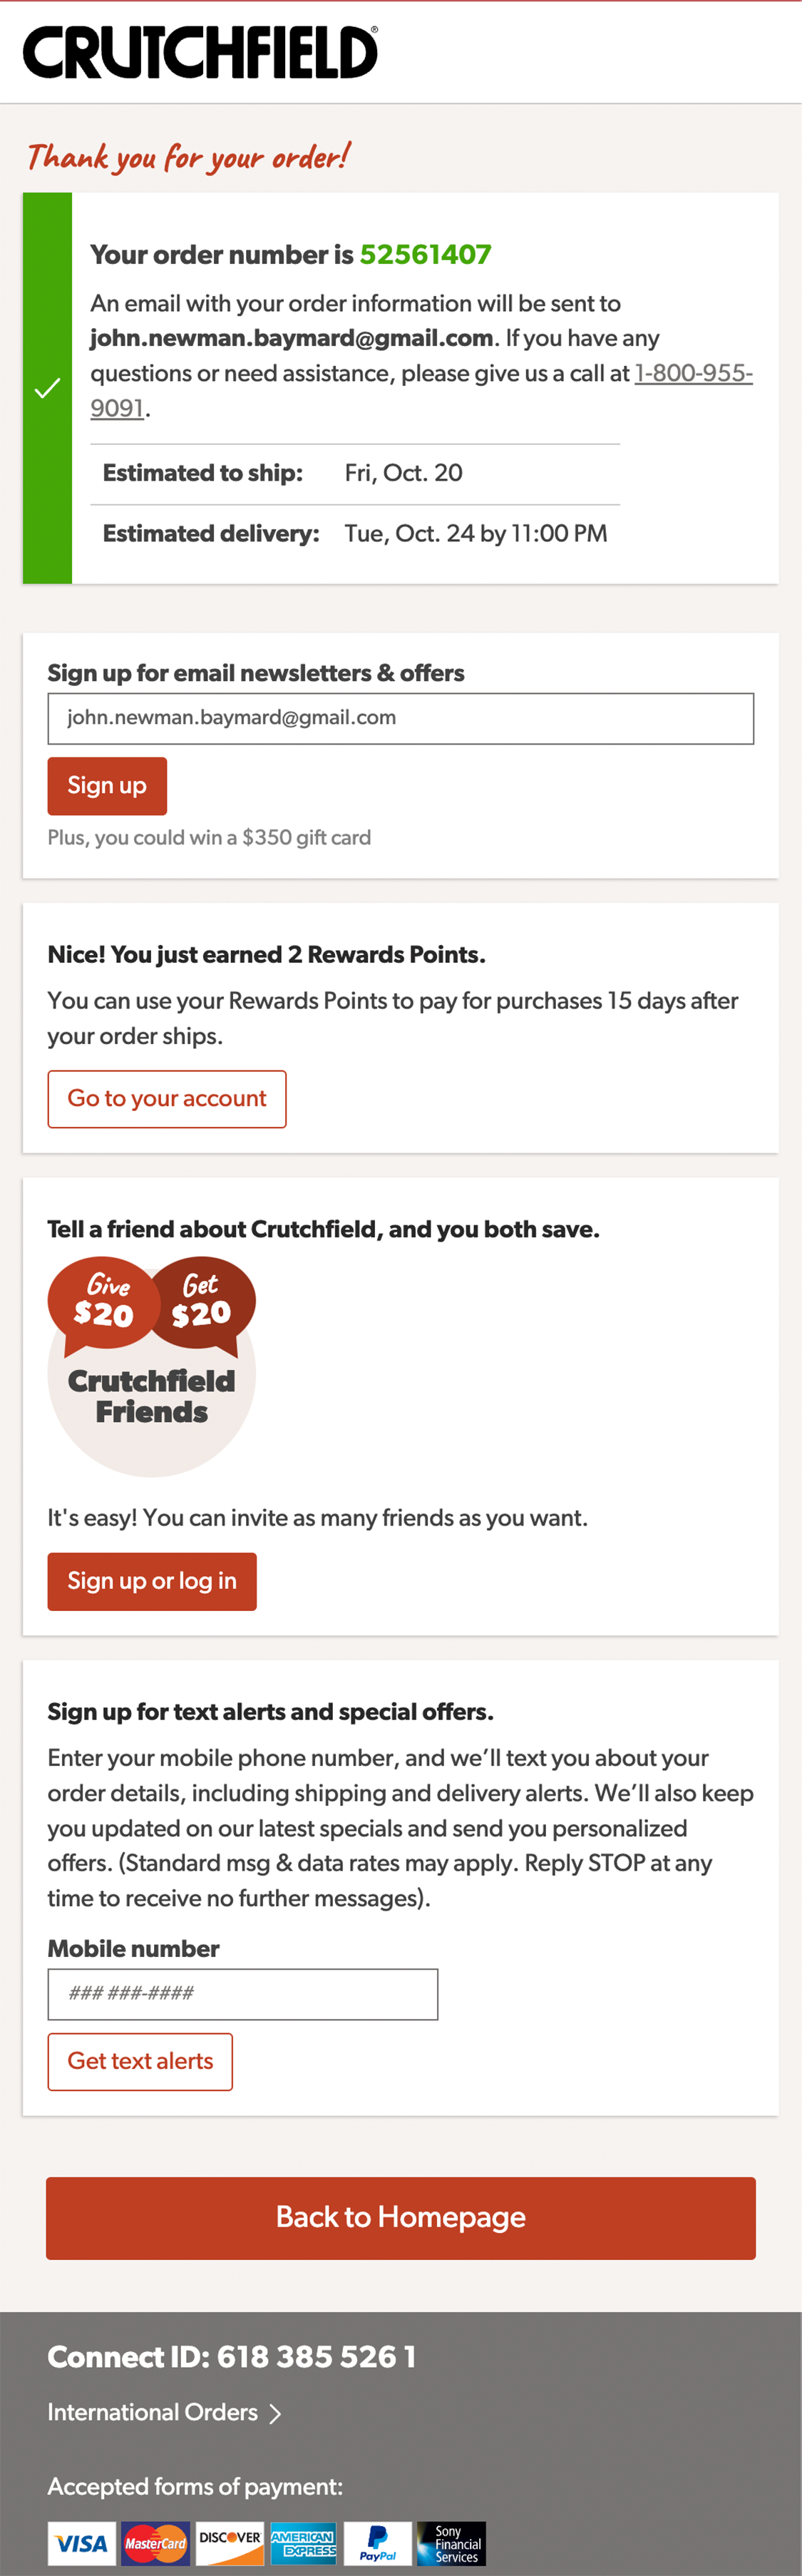Screen dimensions: 802x2576
Task: Click the Sony Financial Services icon
Action: [x=451, y=2542]
